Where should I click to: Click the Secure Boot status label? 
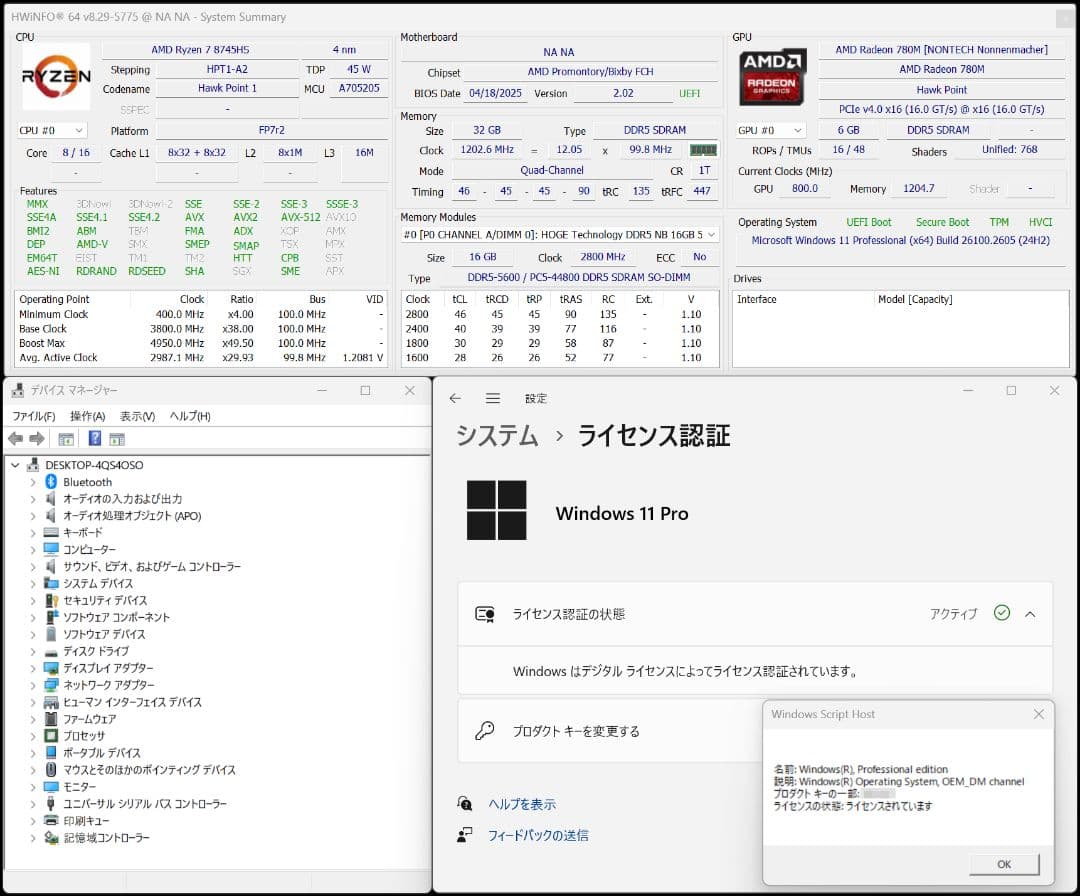click(942, 222)
